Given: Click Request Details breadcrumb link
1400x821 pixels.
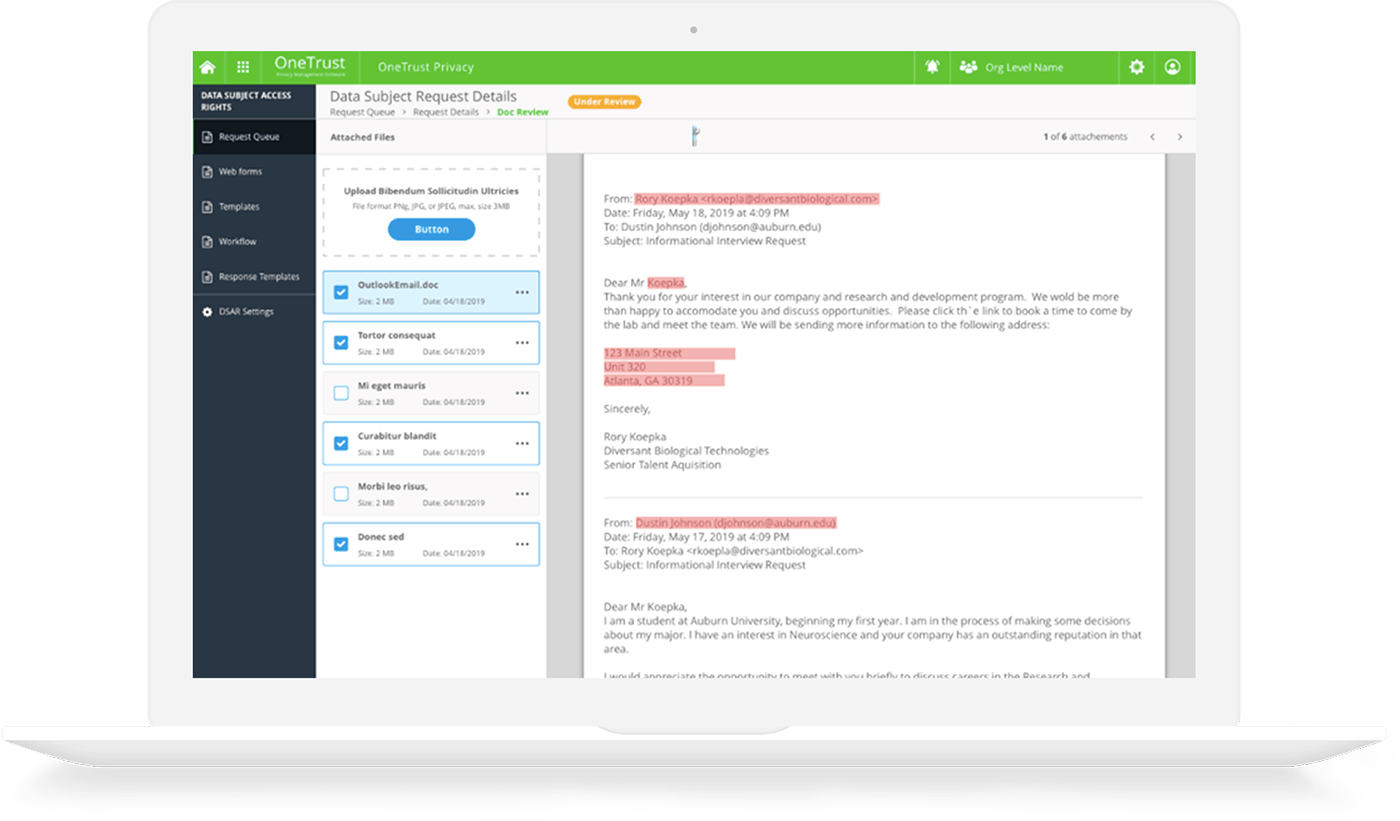Looking at the screenshot, I should point(445,112).
